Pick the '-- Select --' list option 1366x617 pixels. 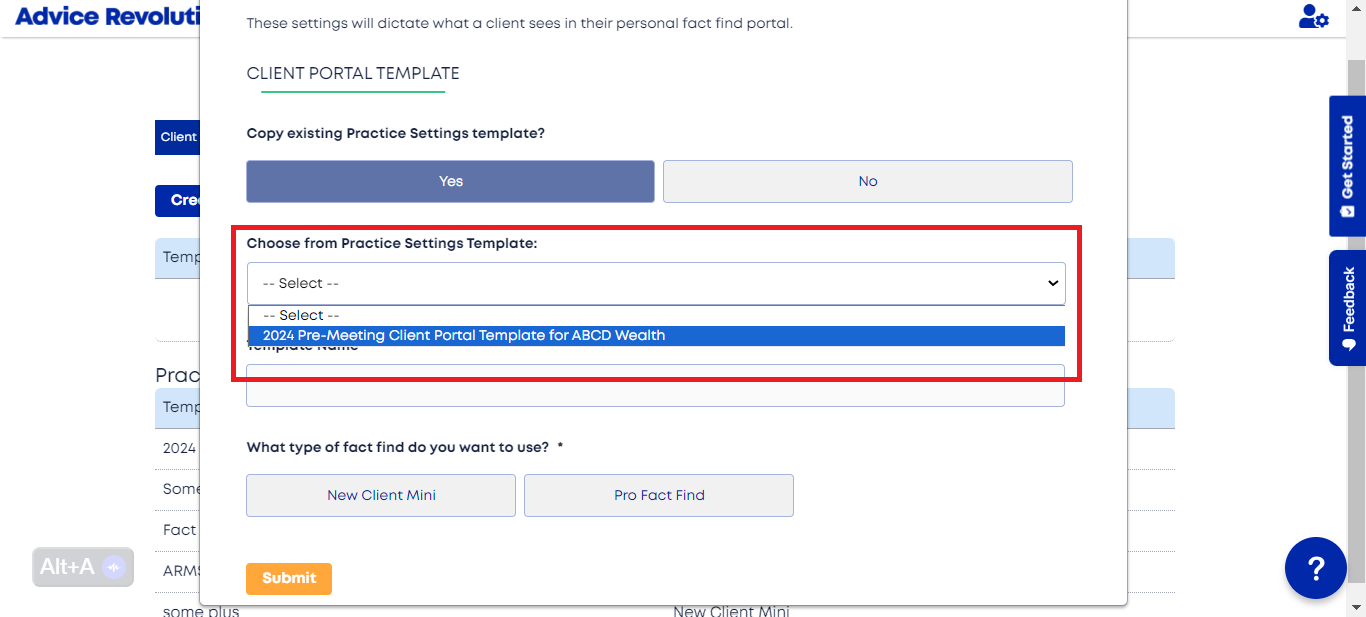[x=657, y=315]
